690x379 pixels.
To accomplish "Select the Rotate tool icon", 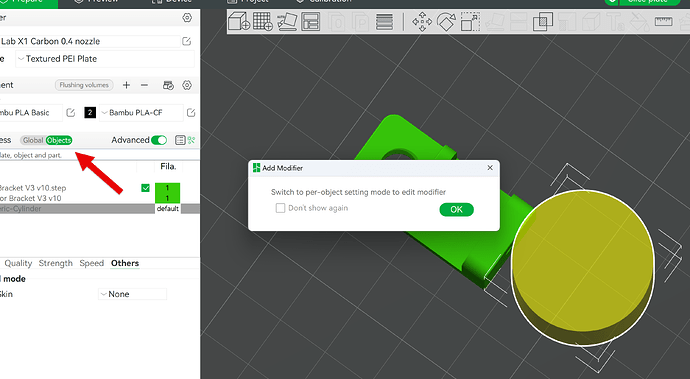I will pyautogui.click(x=446, y=22).
